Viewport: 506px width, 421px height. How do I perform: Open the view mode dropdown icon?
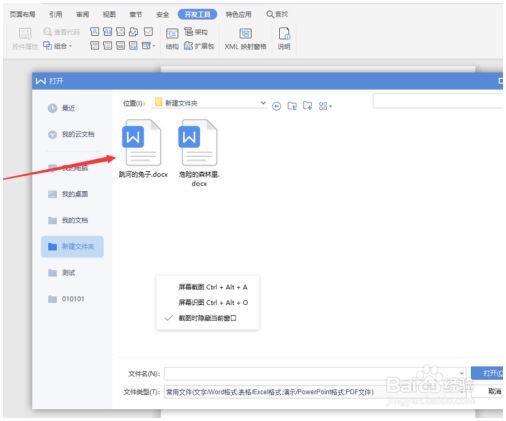point(325,106)
